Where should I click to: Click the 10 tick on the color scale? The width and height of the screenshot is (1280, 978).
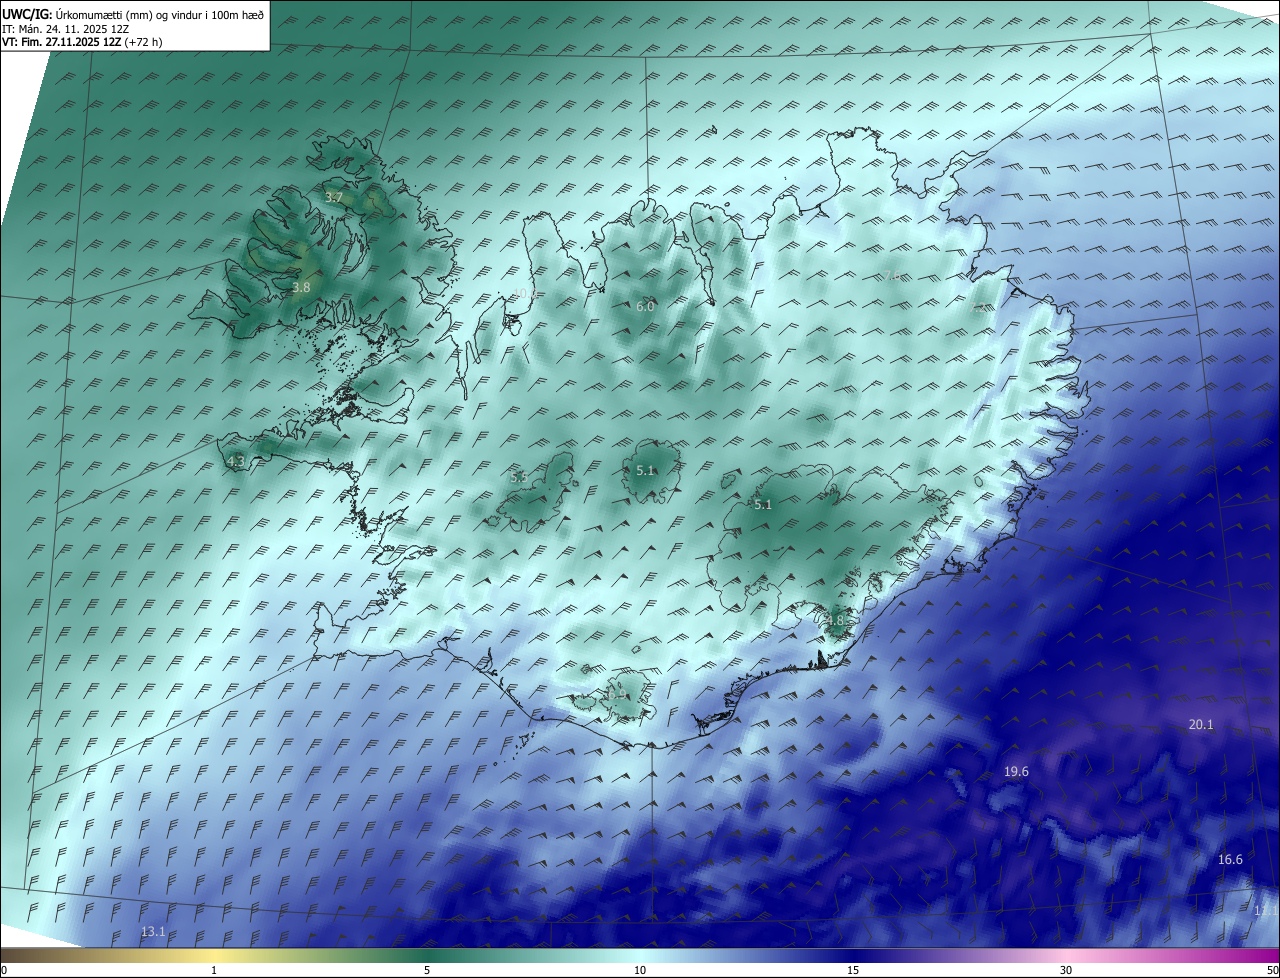tap(640, 970)
